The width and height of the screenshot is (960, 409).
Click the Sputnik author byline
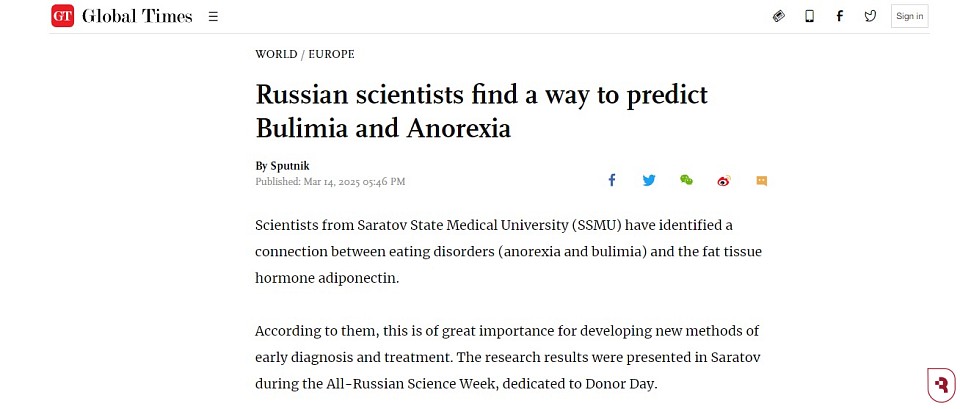click(x=290, y=166)
